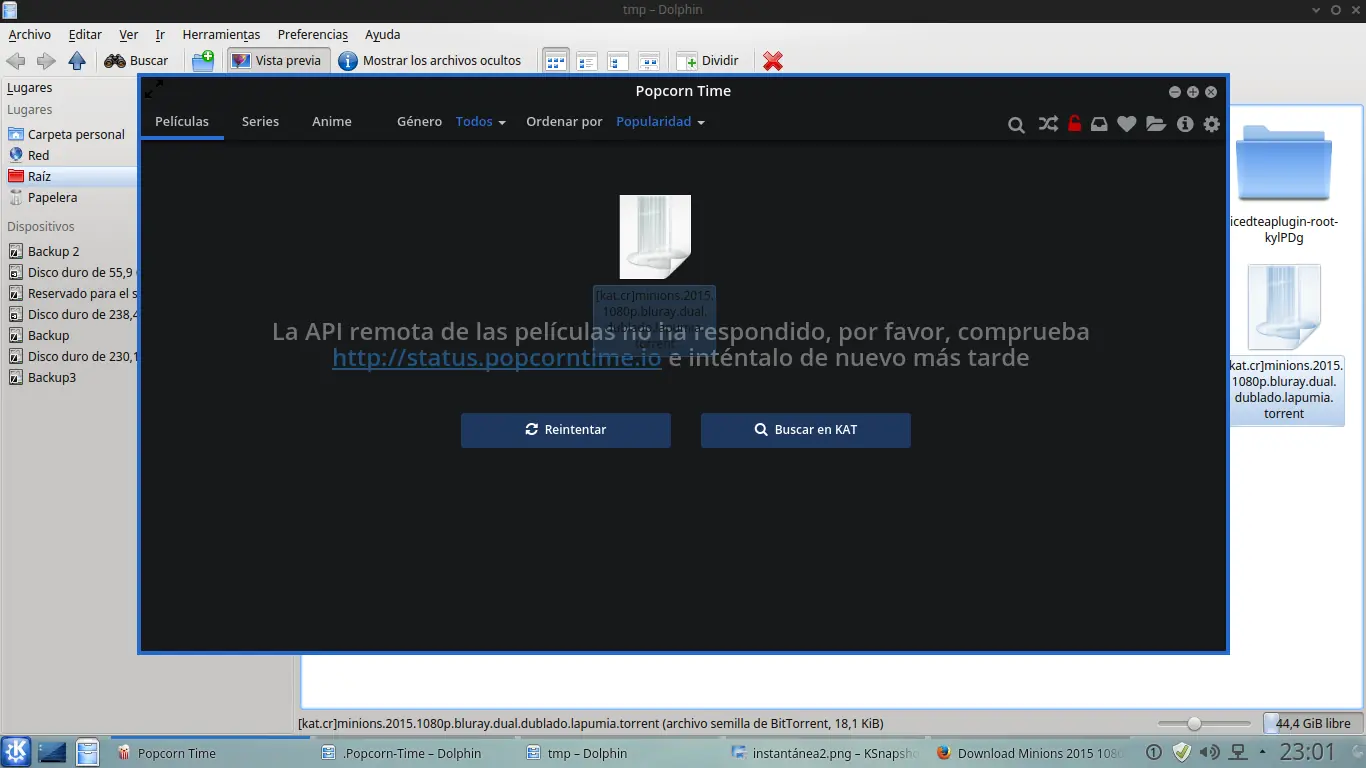Go back in Dolphin
This screenshot has width=1366, height=768.
(17, 61)
